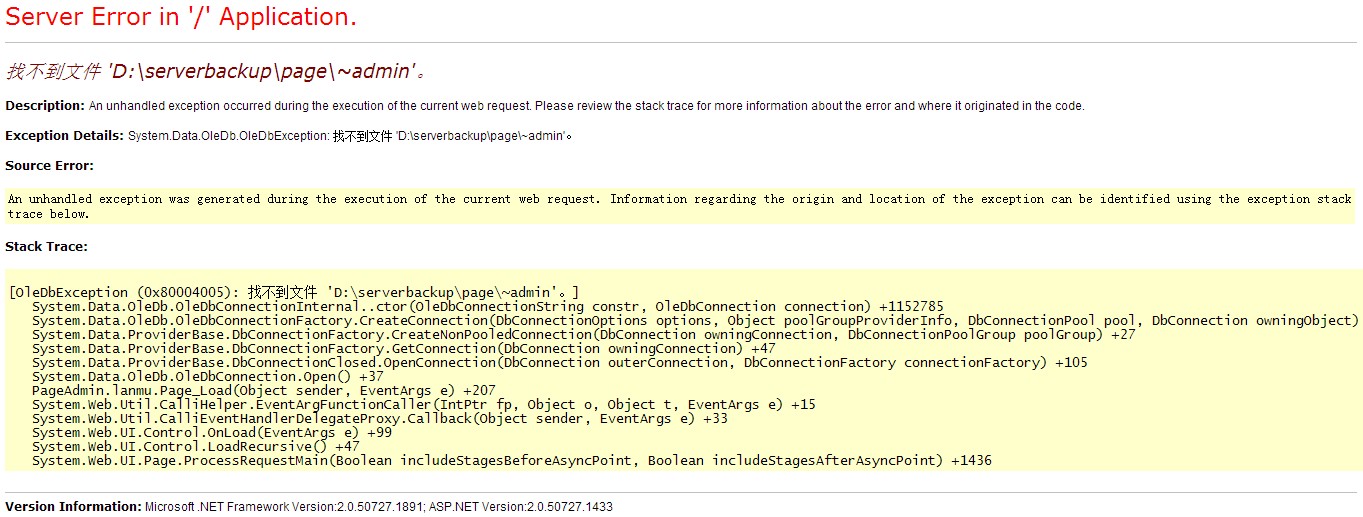Click the DbConnectionFactory.GetConnection stack line
This screenshot has height=517, width=1363.
click(x=397, y=348)
